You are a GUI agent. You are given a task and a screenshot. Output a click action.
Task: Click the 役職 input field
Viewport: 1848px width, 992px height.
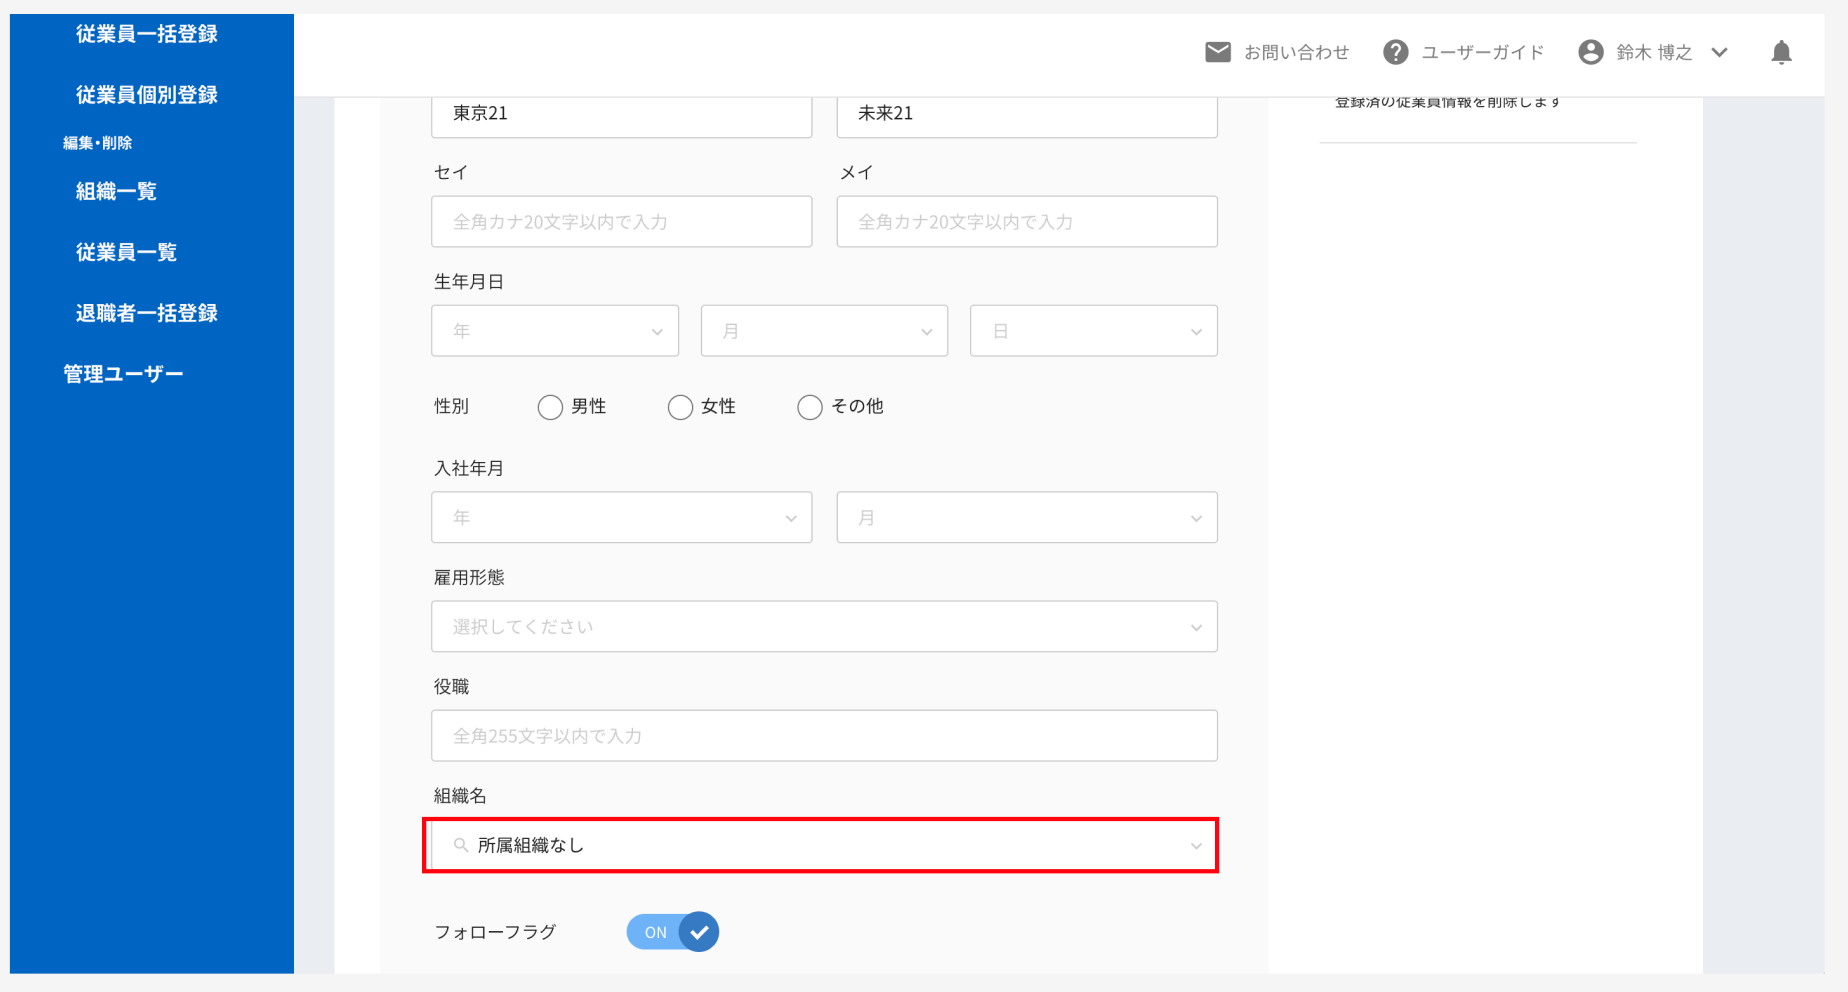pyautogui.click(x=824, y=736)
